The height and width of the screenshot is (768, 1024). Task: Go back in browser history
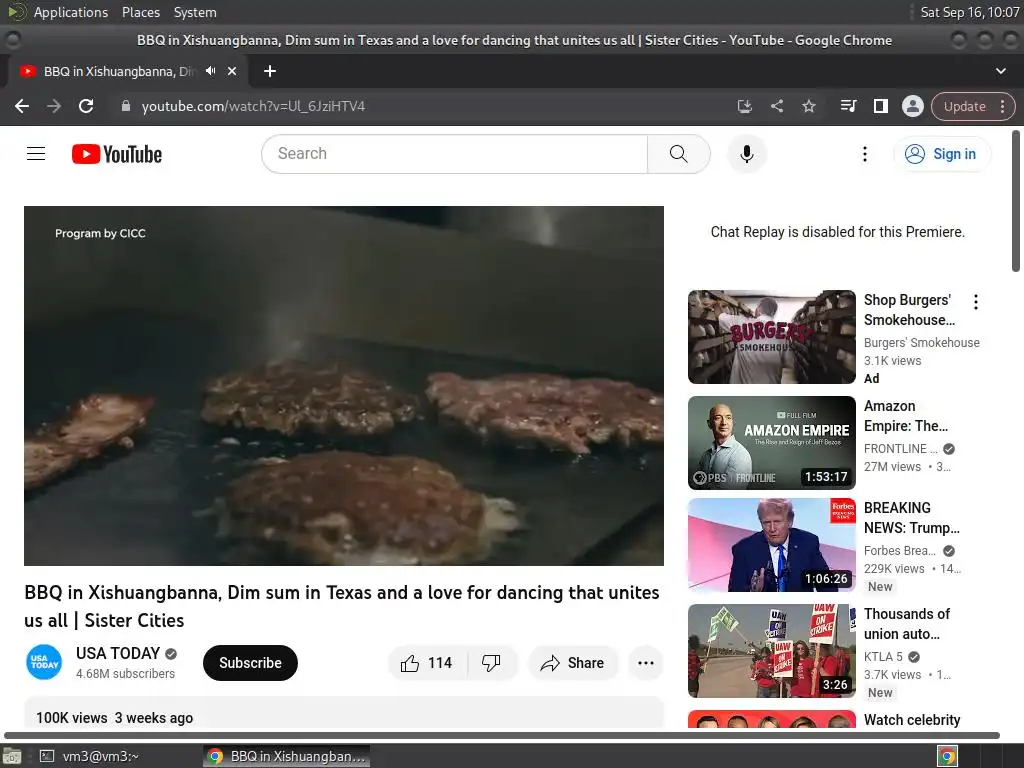tap(22, 106)
